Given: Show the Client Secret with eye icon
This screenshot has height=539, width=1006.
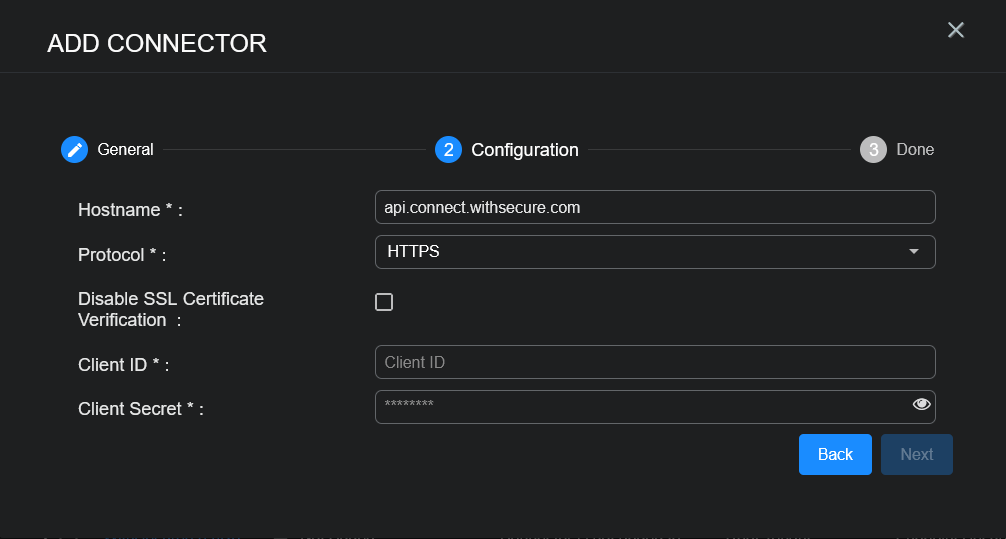Looking at the screenshot, I should (x=921, y=404).
